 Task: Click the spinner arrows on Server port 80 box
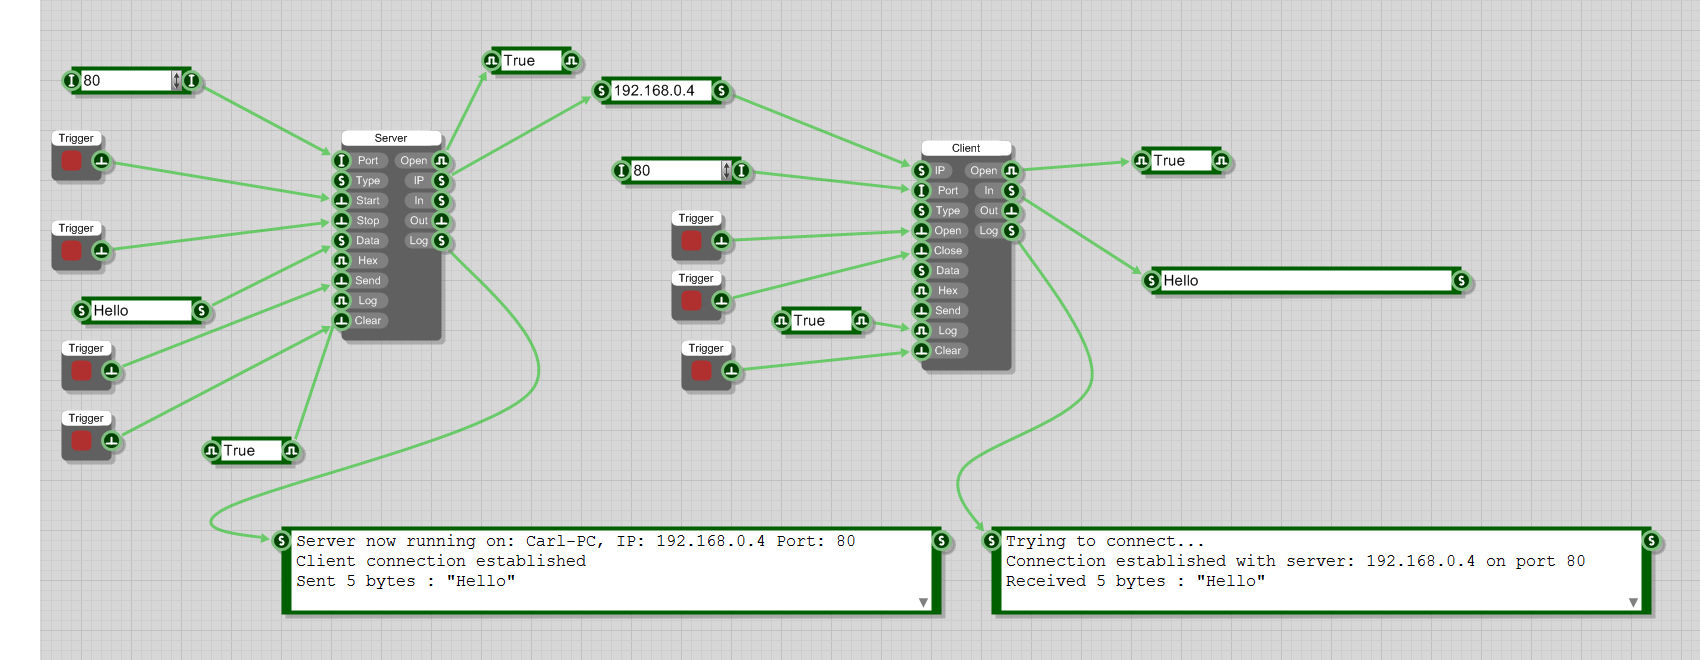[176, 81]
